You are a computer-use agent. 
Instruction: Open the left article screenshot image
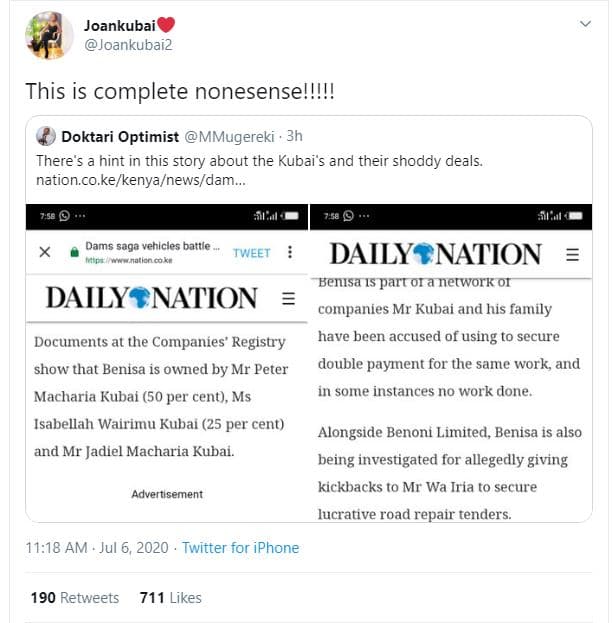pos(167,400)
